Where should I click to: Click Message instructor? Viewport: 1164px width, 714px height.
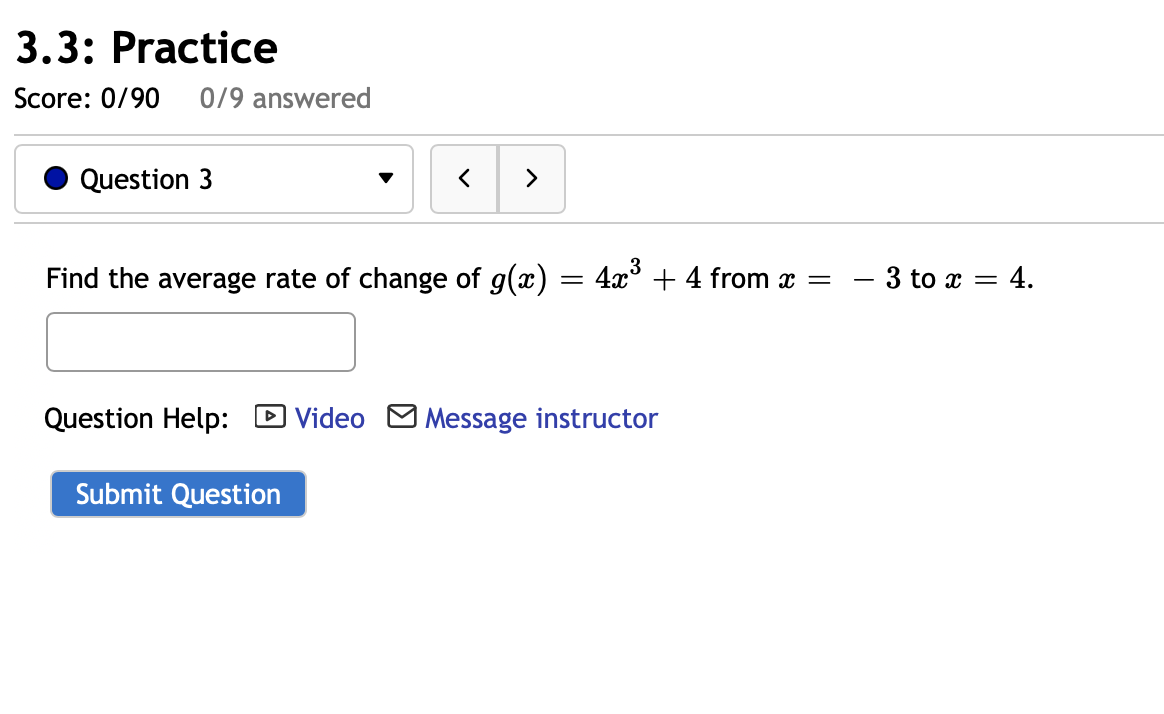540,417
